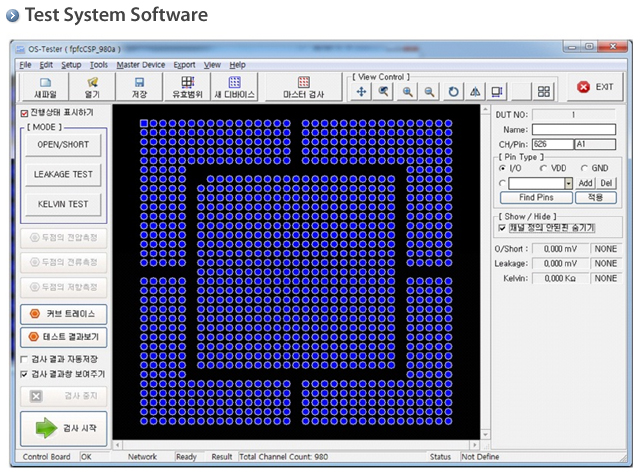Mirror the view with the flip icon
Viewport: 640px width, 476px height.
475,91
